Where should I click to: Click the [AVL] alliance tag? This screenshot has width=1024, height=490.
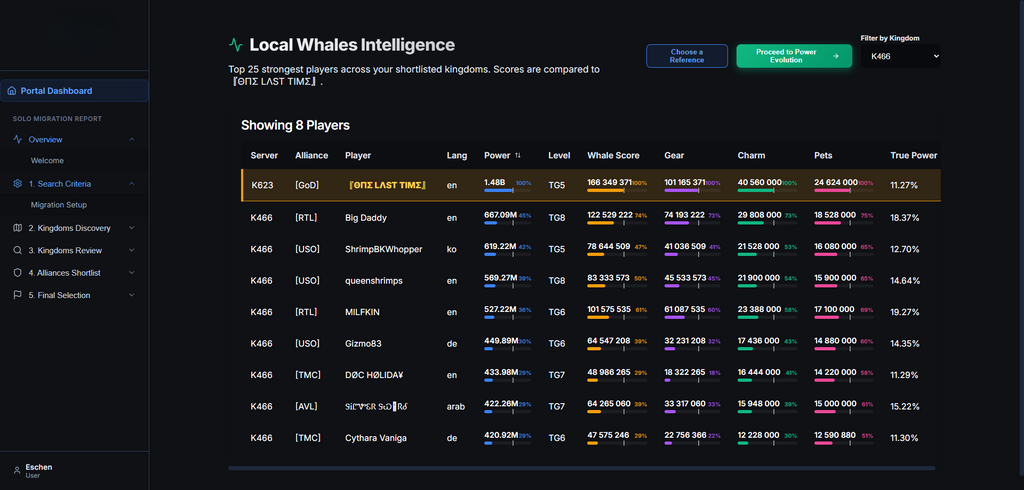click(306, 406)
